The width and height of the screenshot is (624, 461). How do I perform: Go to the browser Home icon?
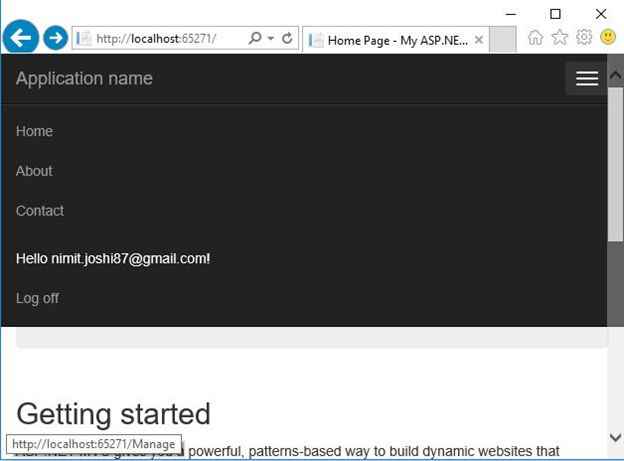click(x=535, y=38)
